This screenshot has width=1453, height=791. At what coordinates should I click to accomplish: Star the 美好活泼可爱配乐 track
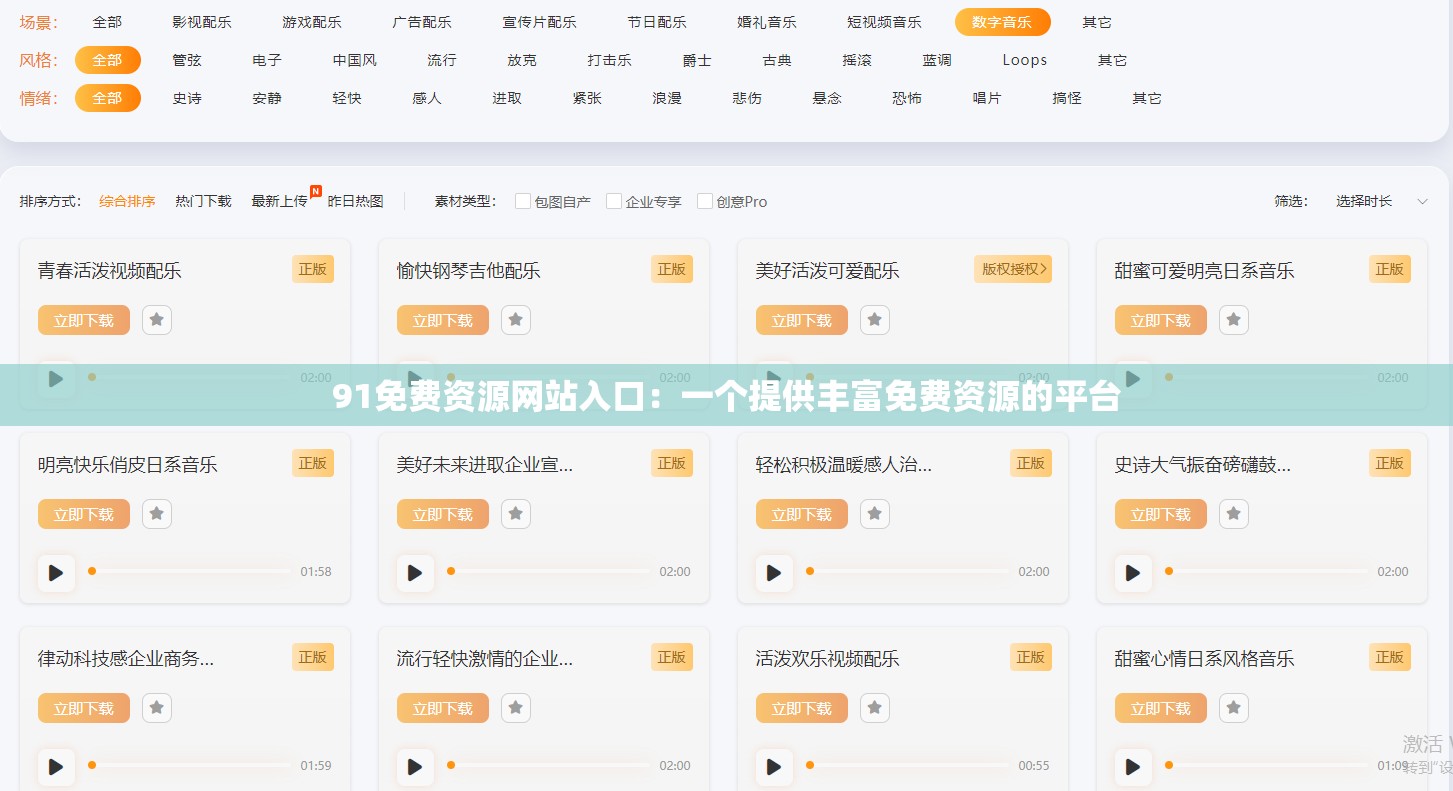(x=875, y=320)
